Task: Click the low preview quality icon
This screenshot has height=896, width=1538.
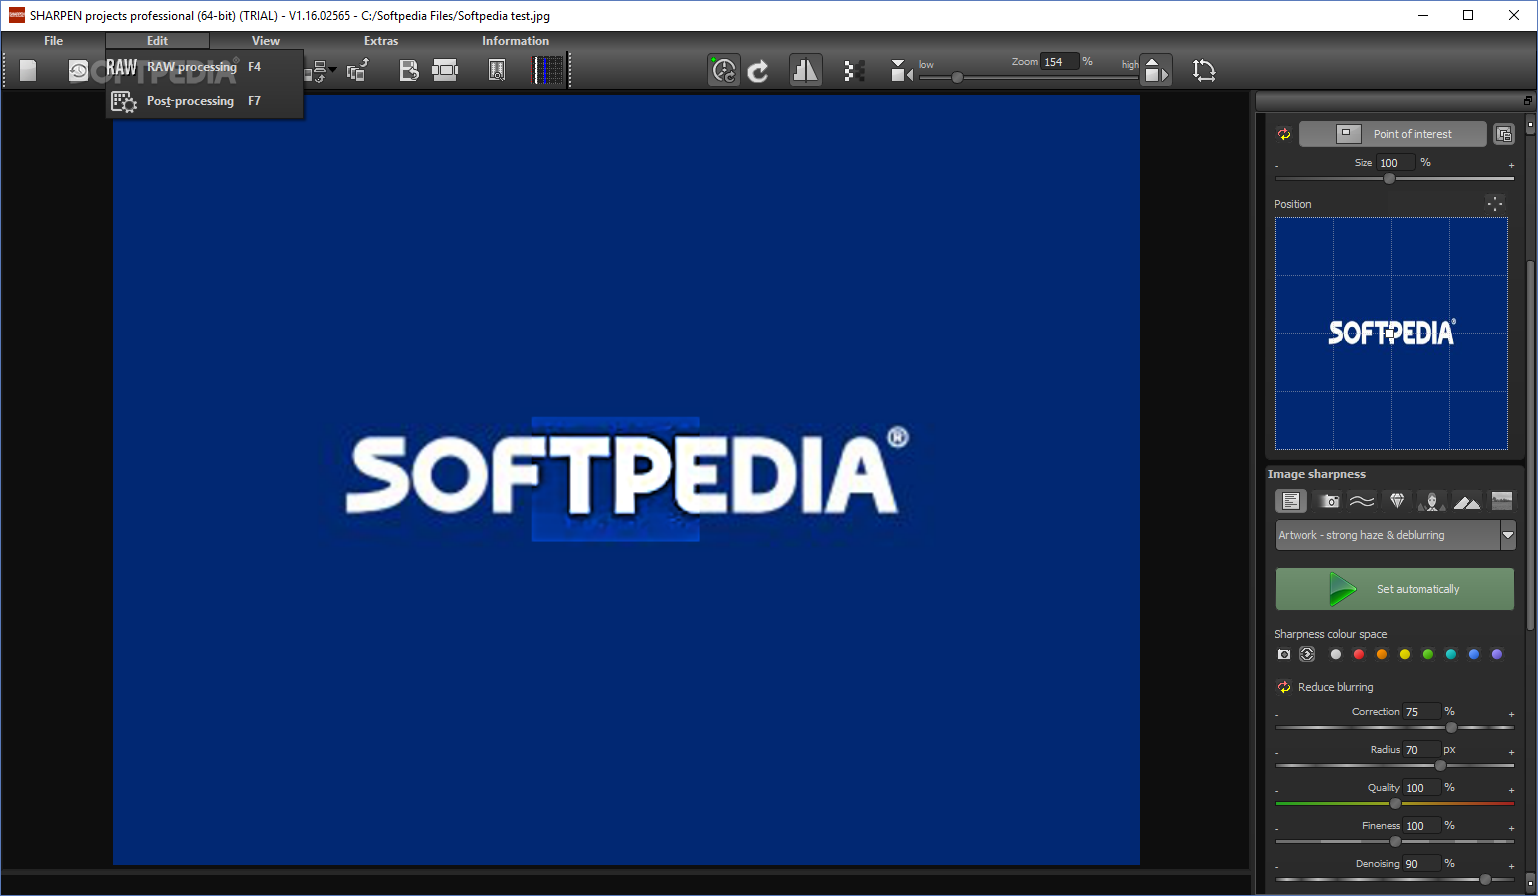Action: tap(901, 70)
